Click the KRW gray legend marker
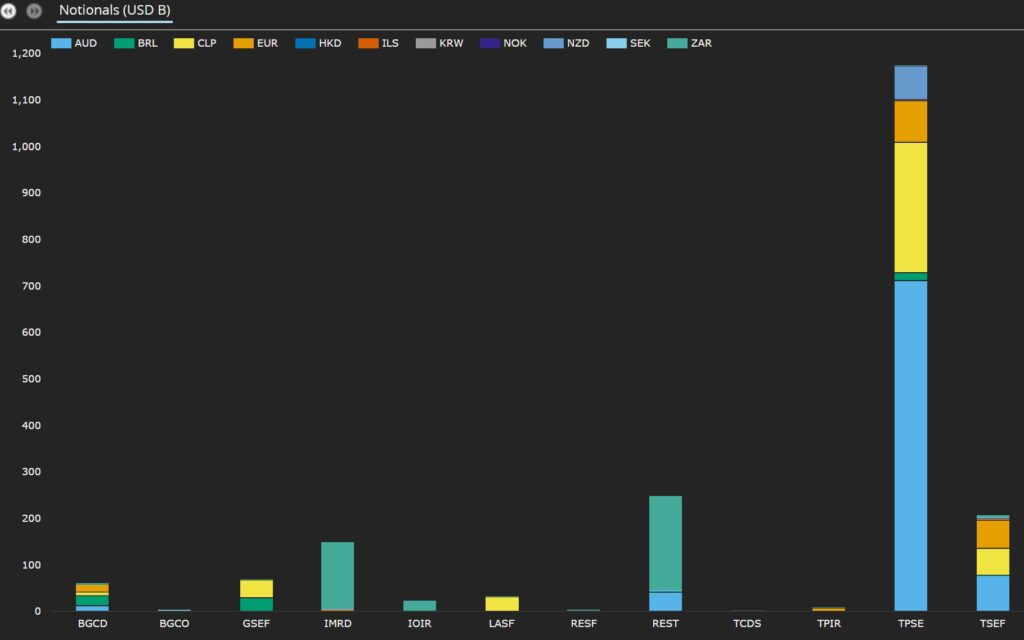This screenshot has width=1024, height=640. coord(425,44)
